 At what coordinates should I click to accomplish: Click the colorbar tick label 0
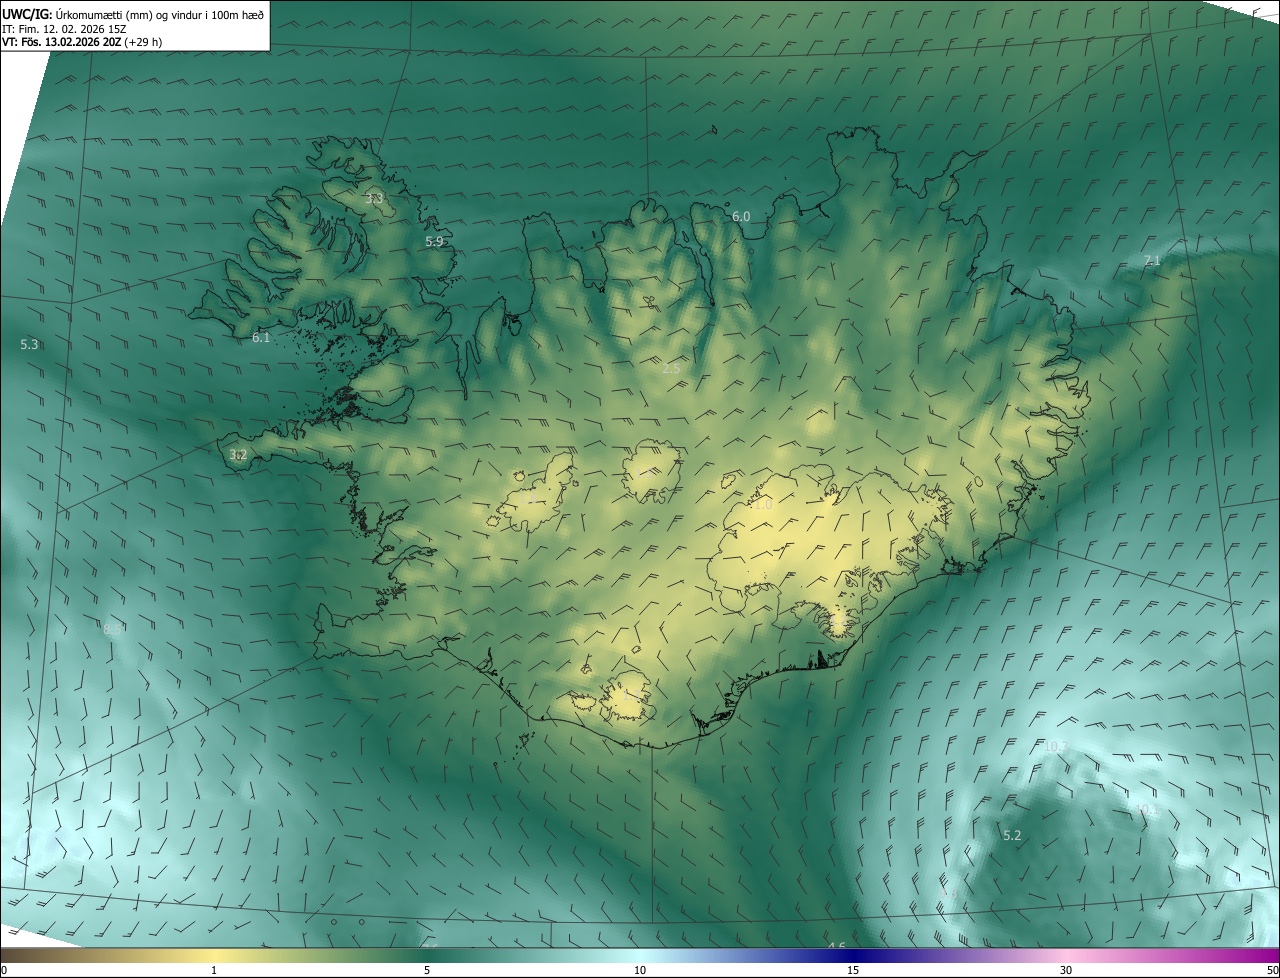[x=4, y=970]
